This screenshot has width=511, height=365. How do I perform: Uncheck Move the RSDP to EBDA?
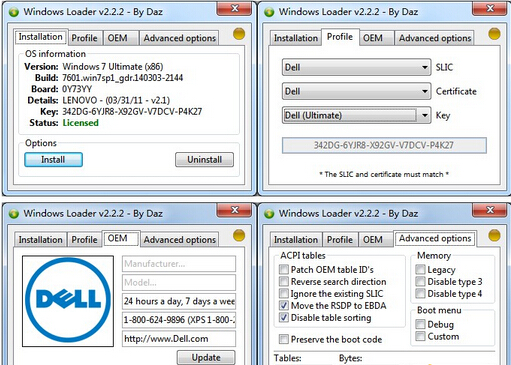click(x=284, y=305)
